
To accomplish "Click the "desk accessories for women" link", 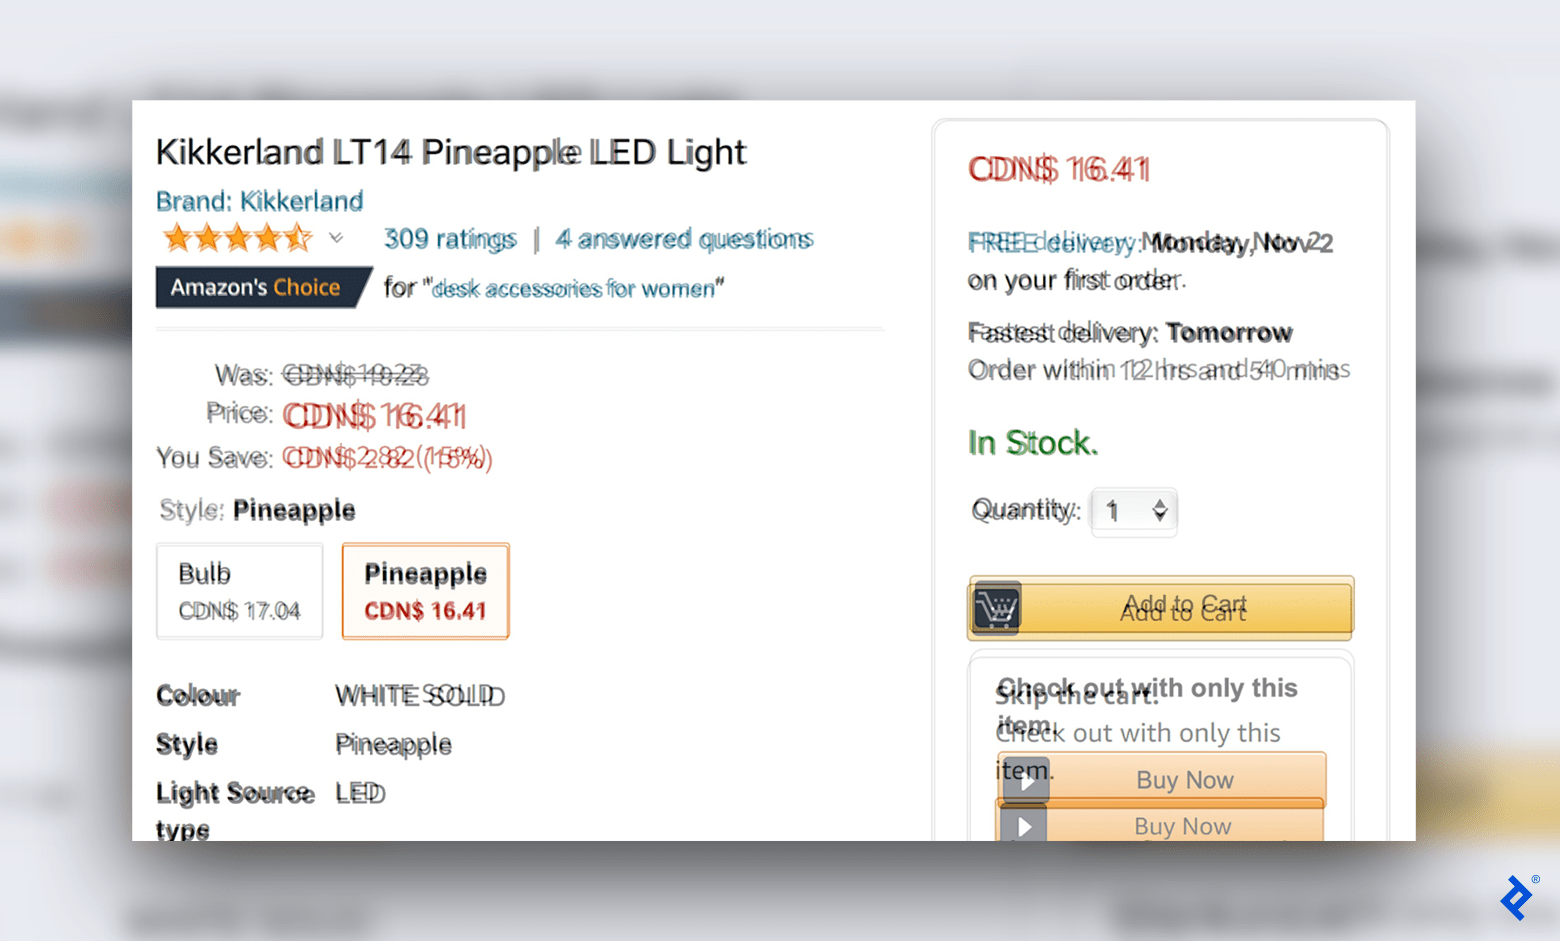I will click(x=575, y=288).
